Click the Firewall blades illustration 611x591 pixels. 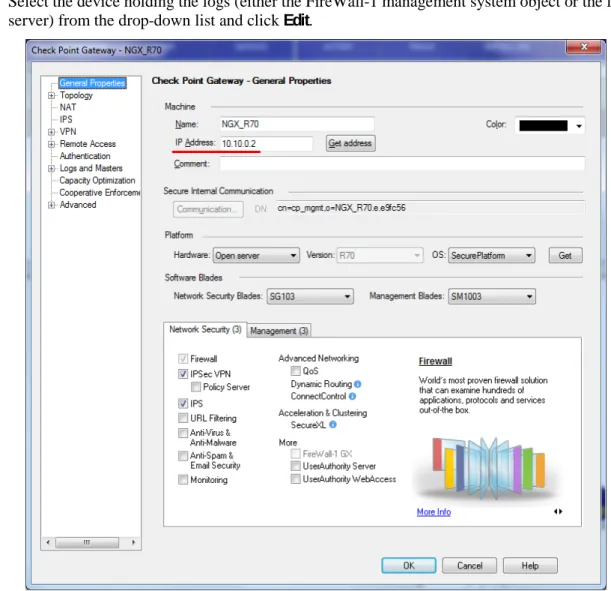(x=488, y=468)
